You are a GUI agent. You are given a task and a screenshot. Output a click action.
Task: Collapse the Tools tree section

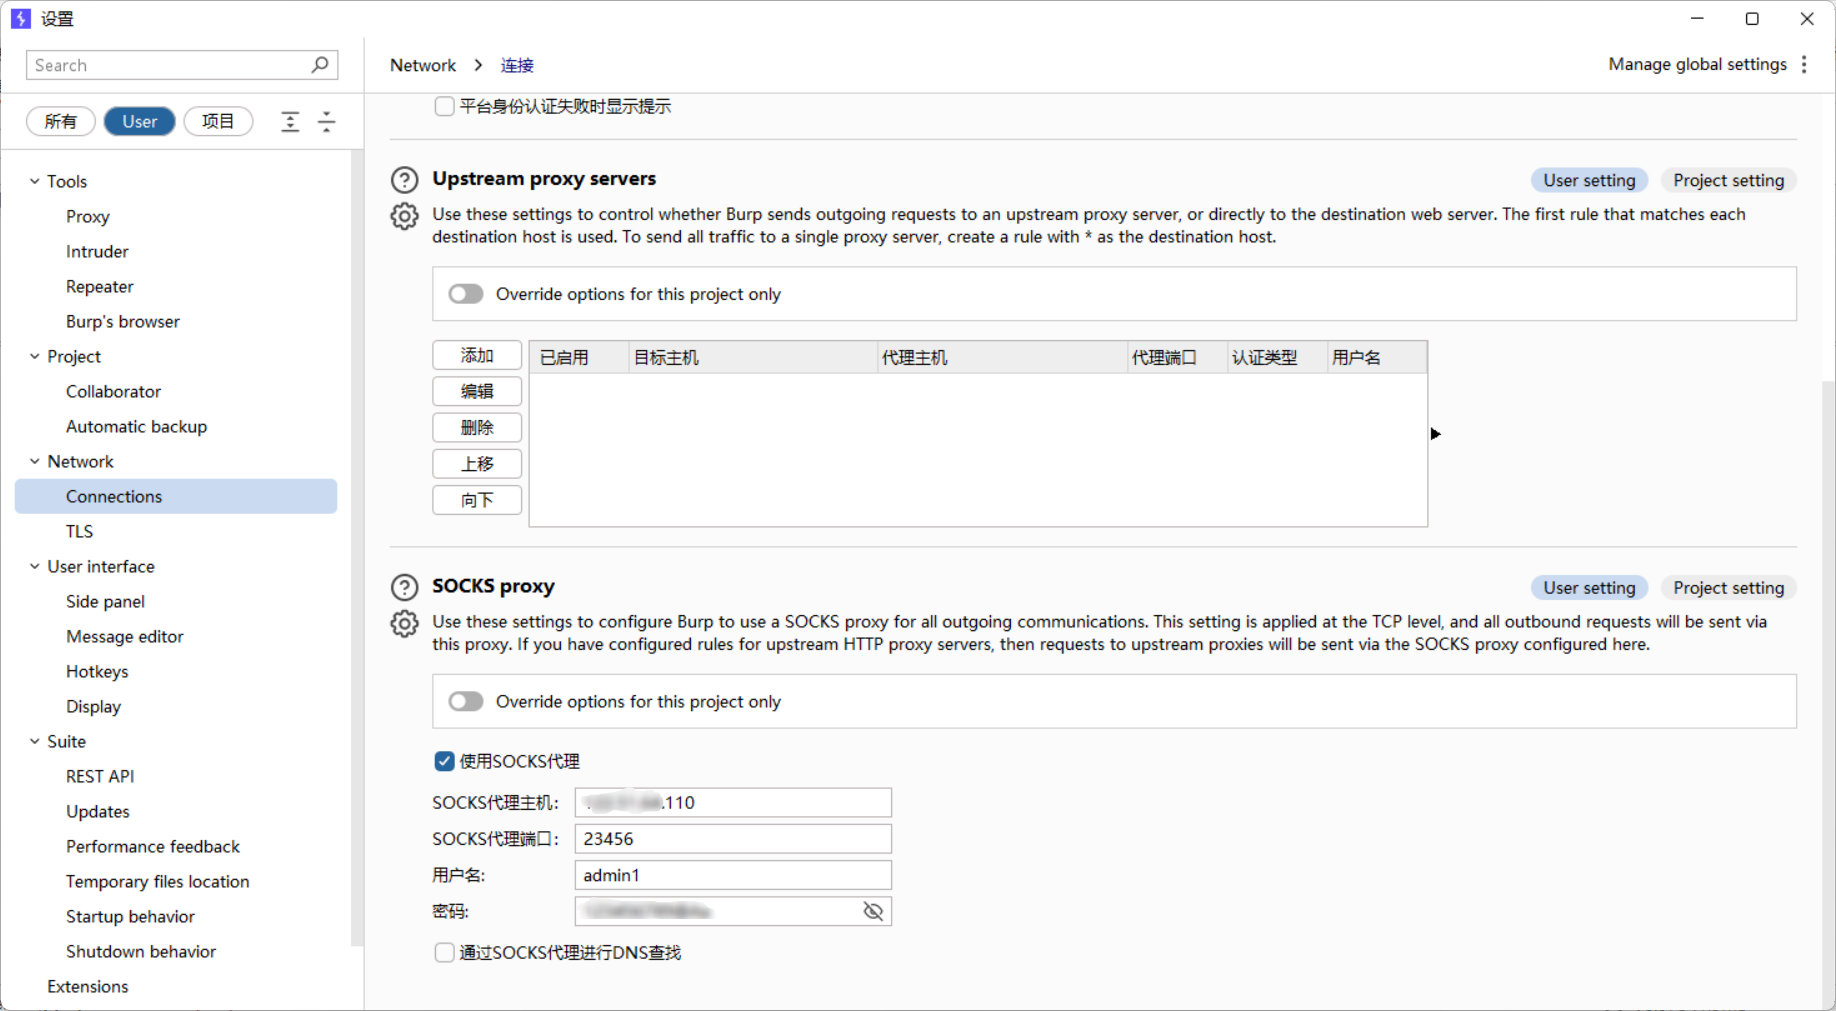[x=35, y=181]
